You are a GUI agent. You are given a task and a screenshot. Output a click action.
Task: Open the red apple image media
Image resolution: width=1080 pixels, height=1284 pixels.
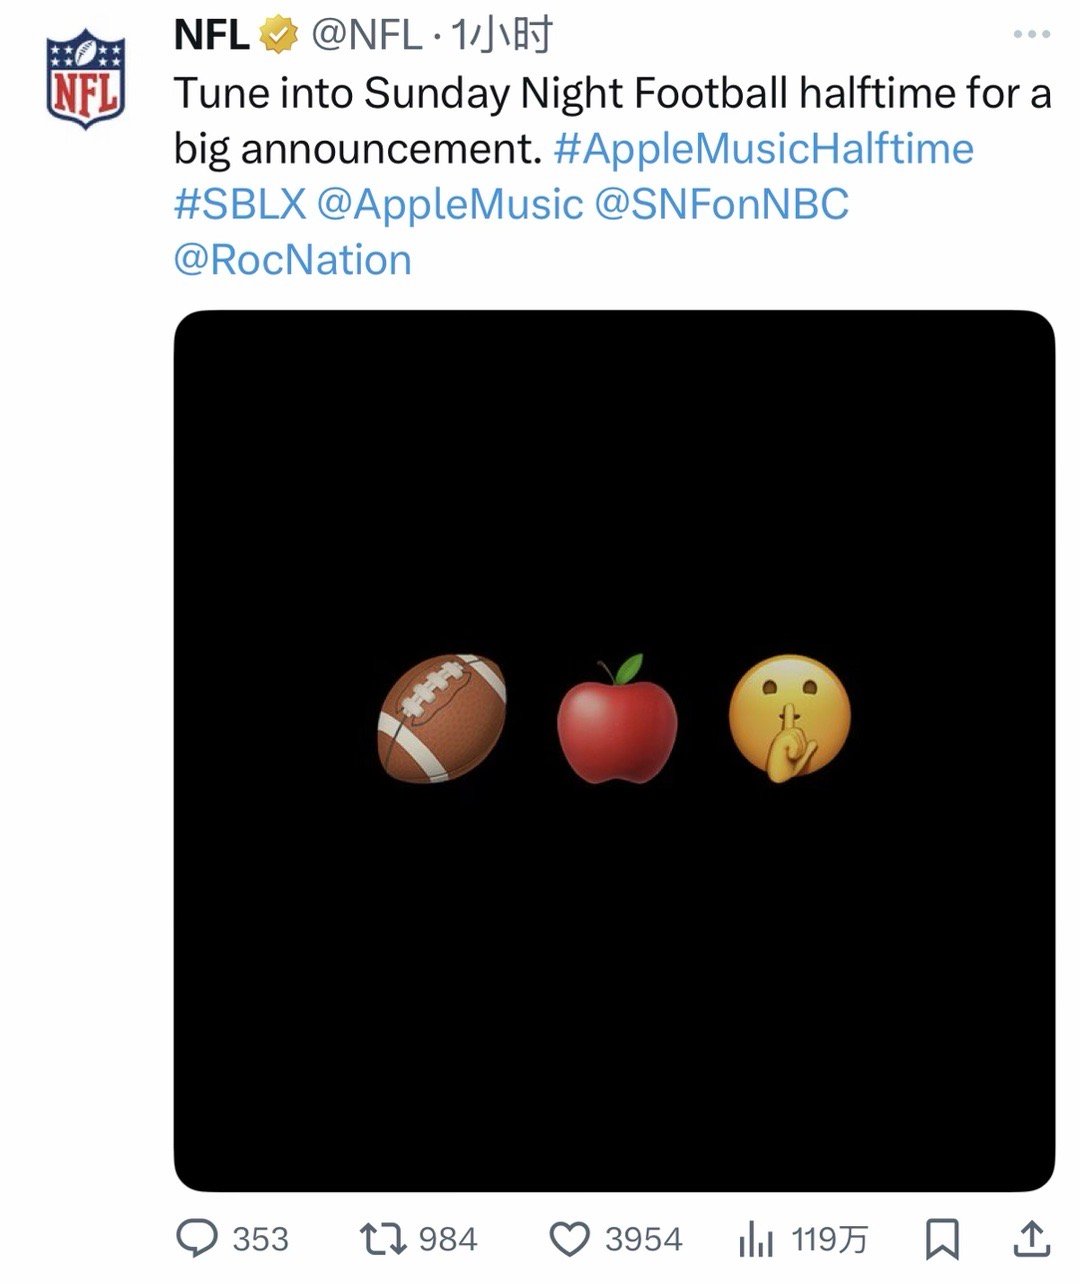617,717
